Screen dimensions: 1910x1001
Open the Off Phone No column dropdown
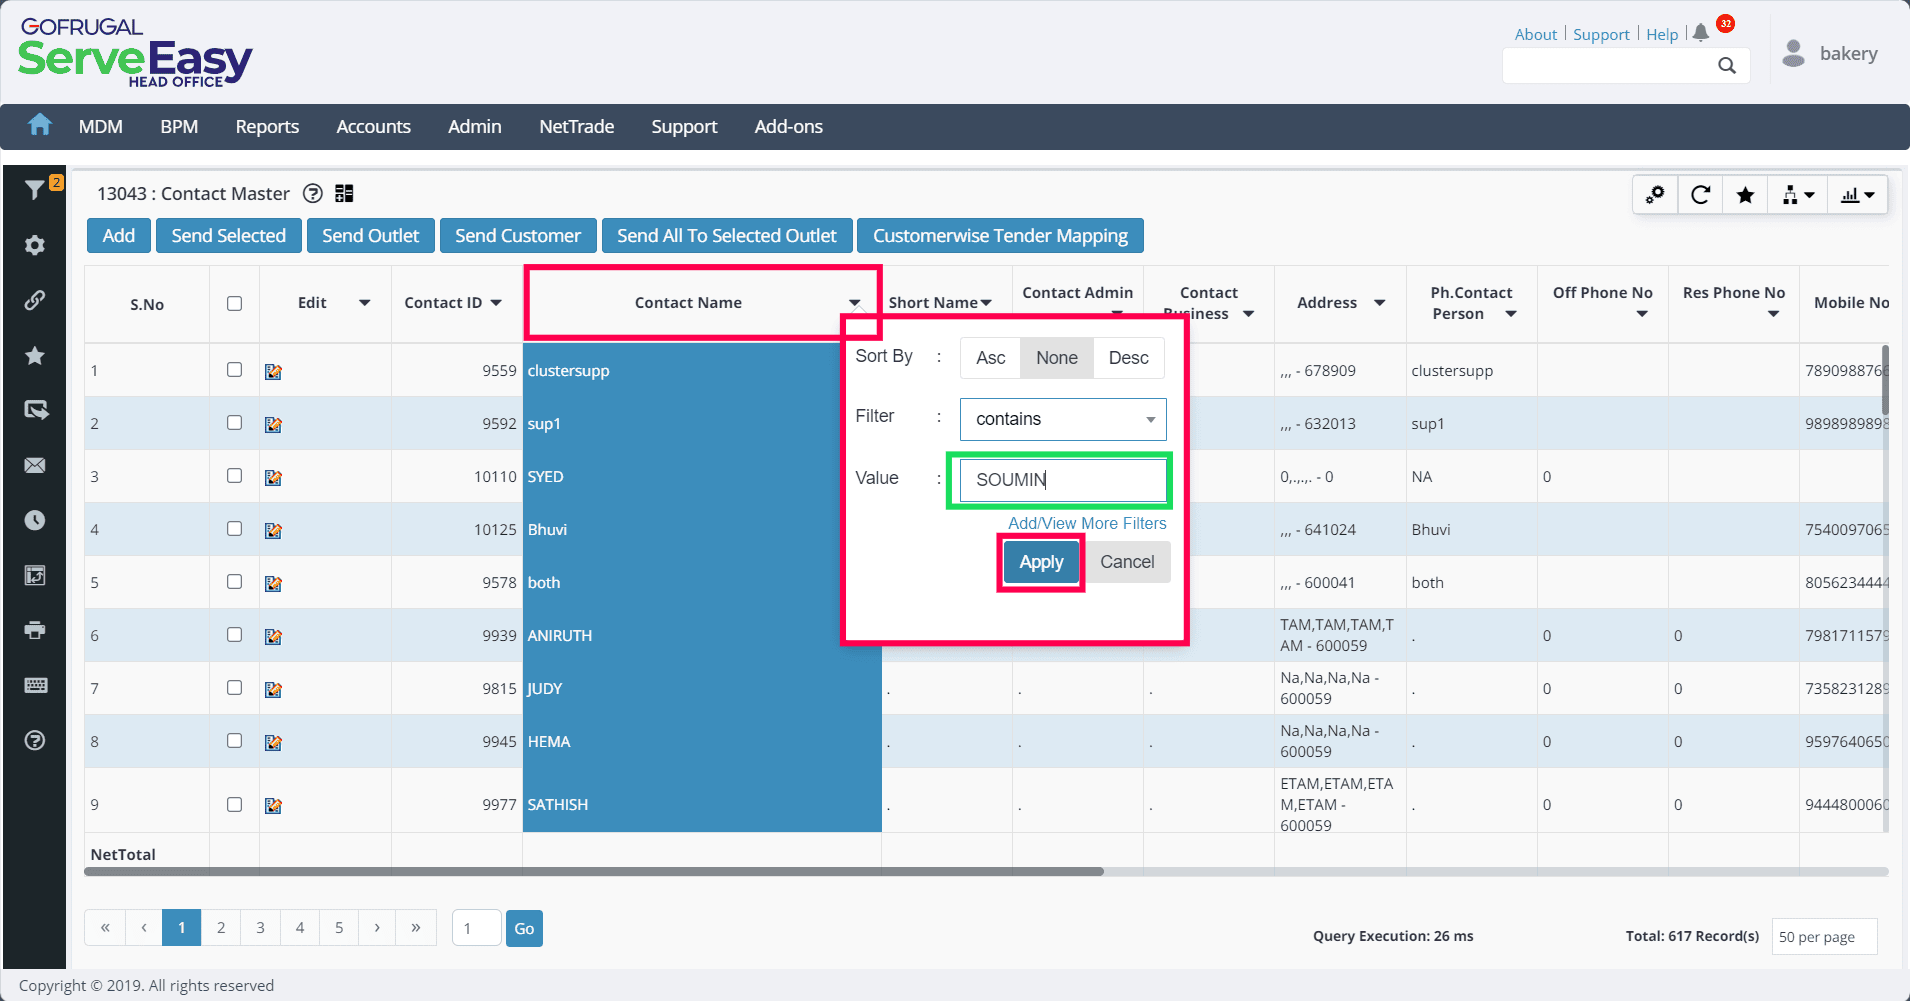(x=1642, y=314)
